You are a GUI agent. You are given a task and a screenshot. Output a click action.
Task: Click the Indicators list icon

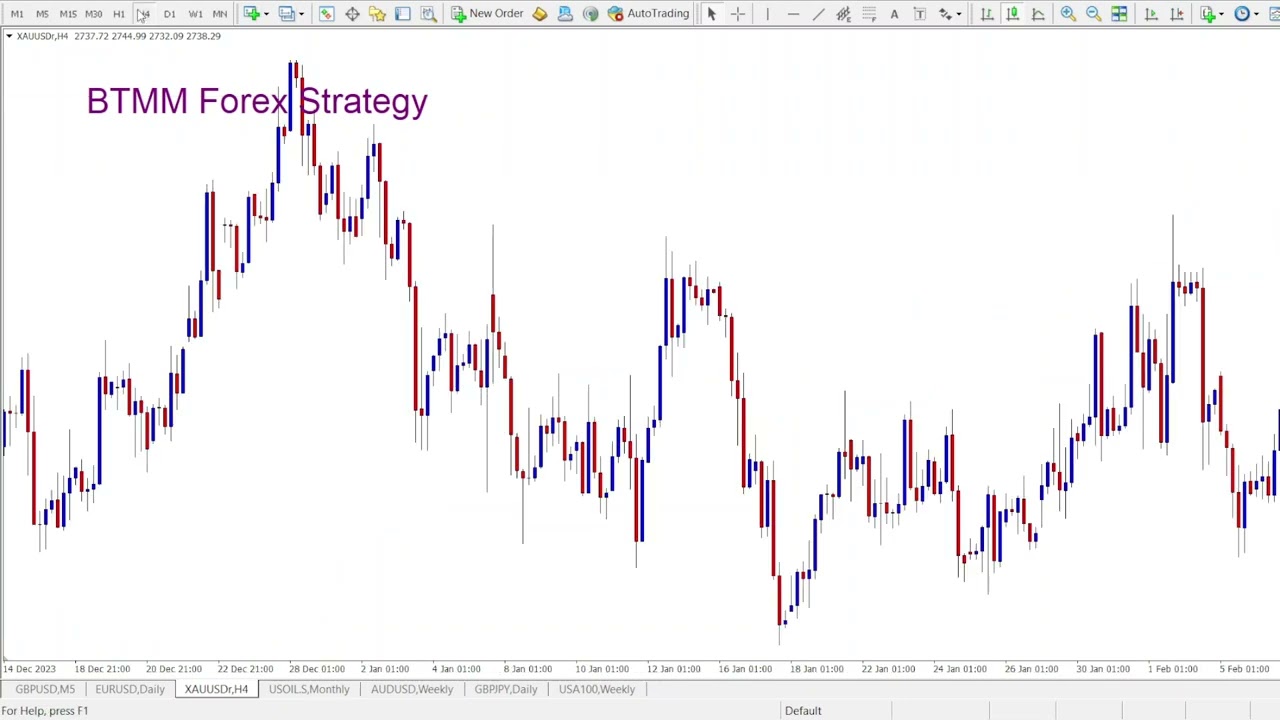click(1208, 14)
